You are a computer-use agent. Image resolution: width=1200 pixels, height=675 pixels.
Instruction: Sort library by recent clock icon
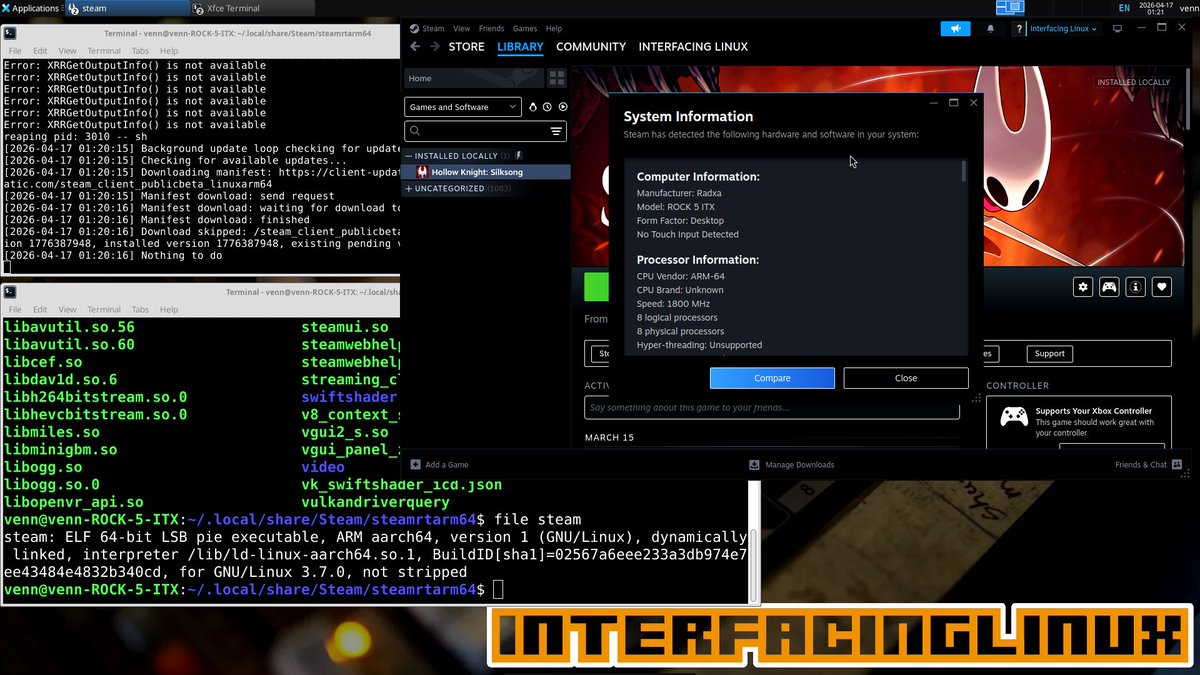point(547,107)
